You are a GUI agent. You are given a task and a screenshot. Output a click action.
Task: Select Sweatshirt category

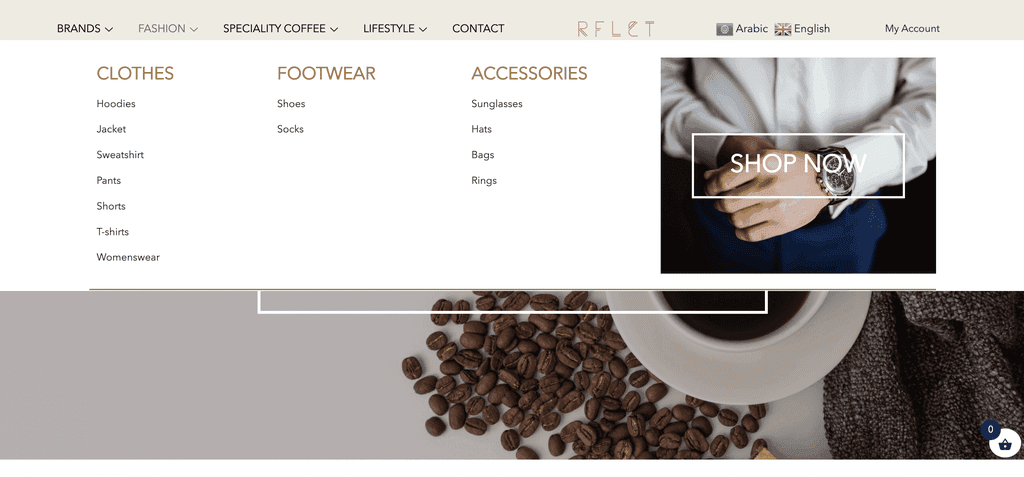coord(120,155)
